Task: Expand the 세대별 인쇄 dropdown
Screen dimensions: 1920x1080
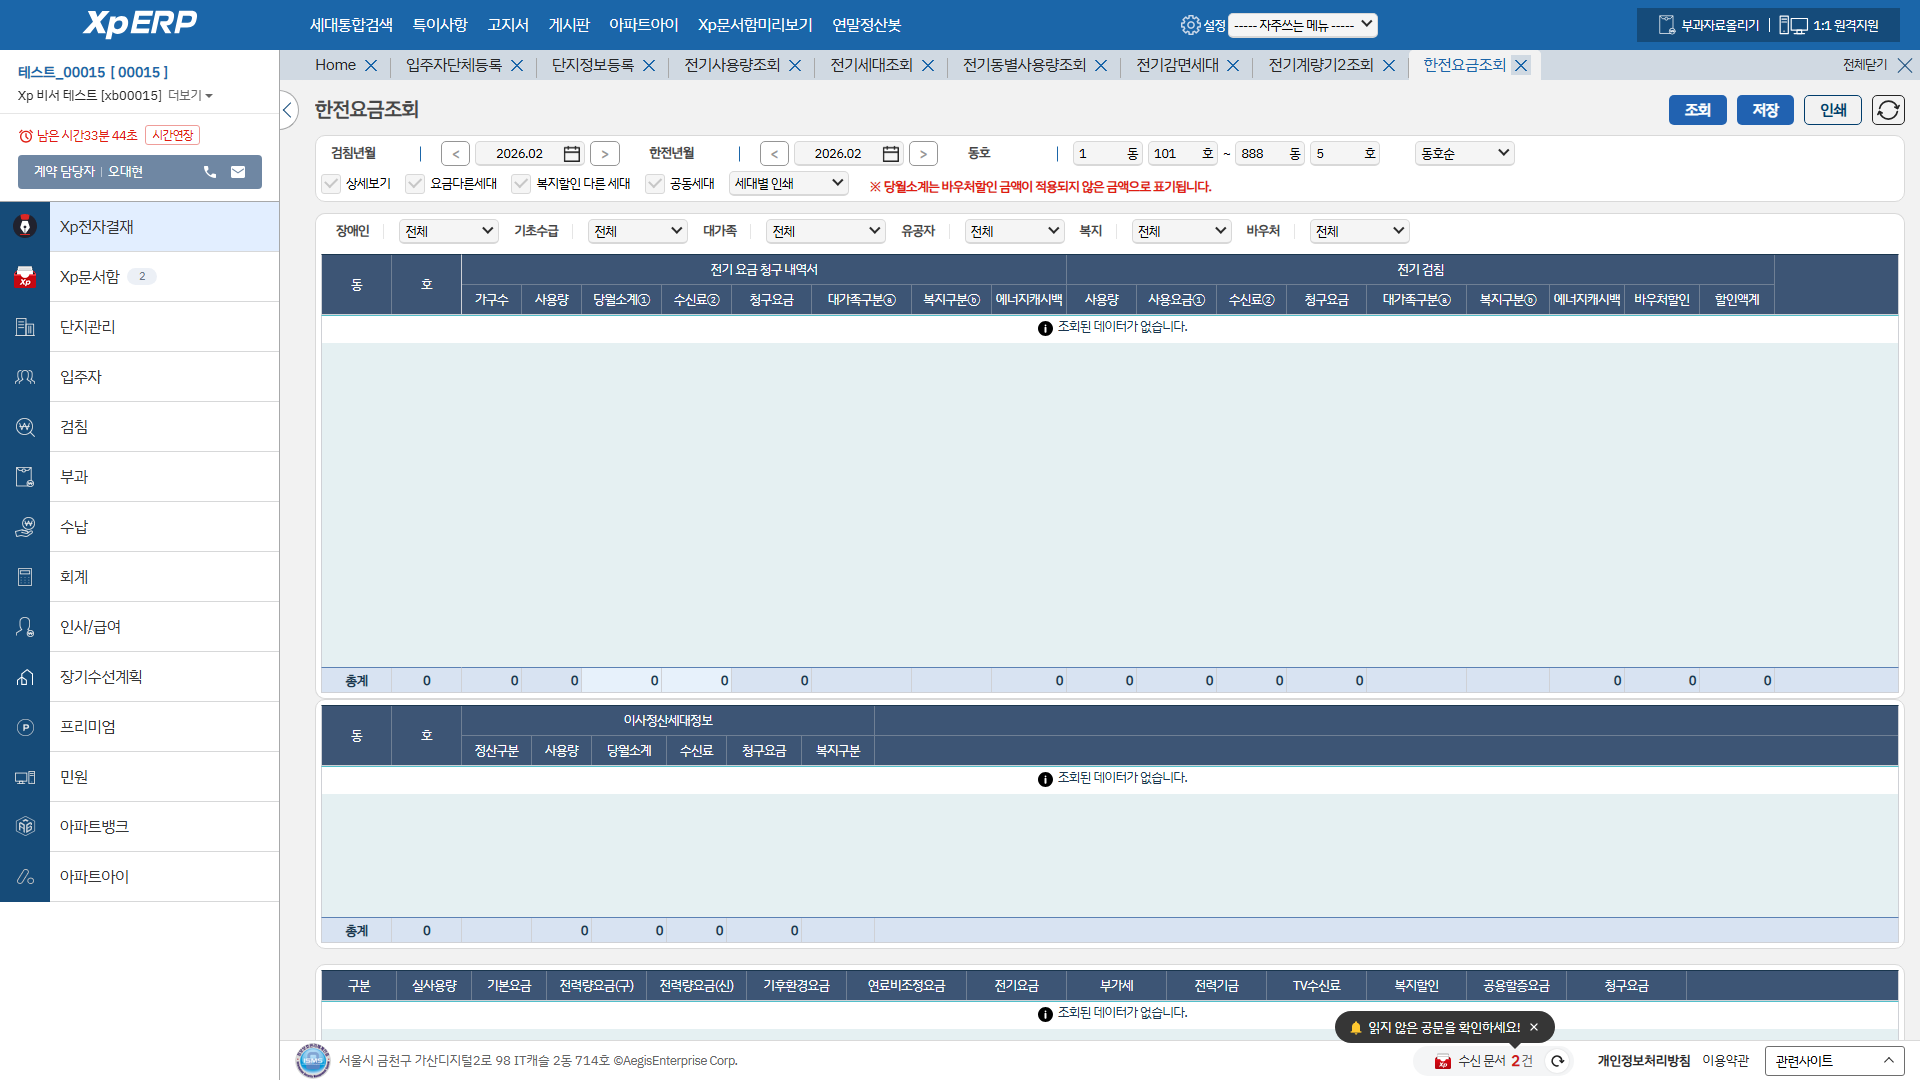Action: [x=788, y=184]
